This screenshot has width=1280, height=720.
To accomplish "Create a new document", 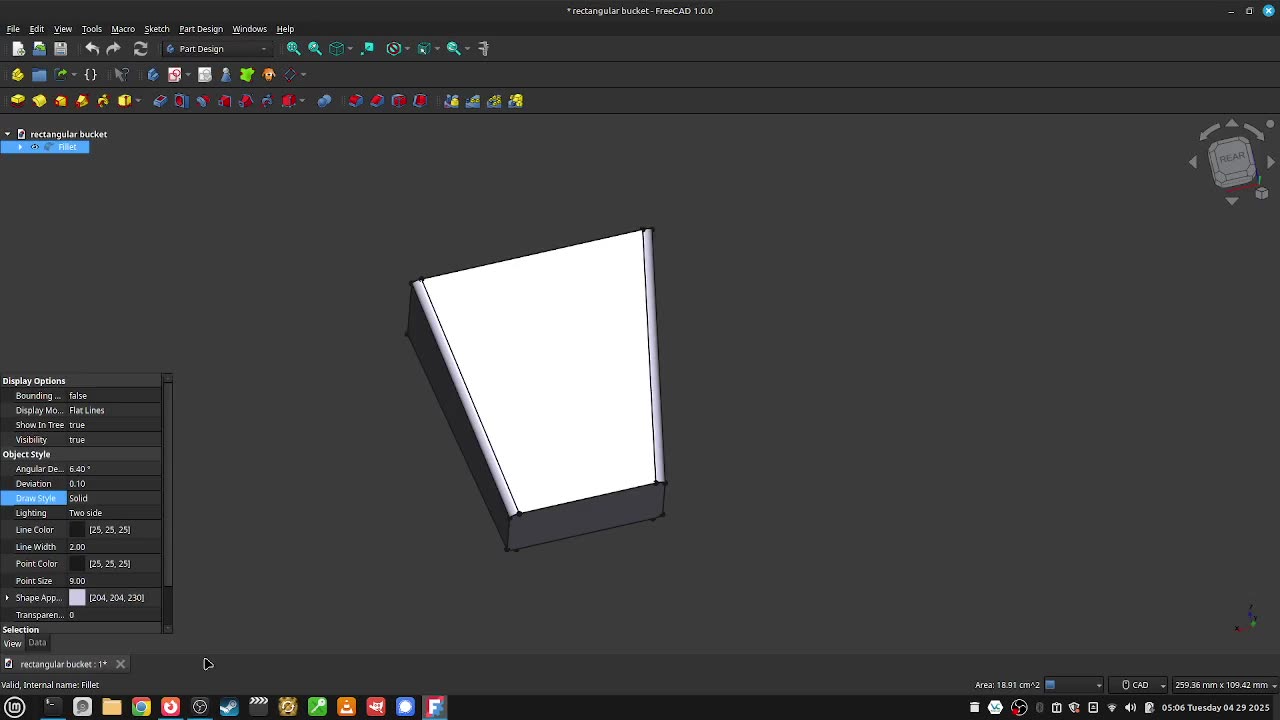I will pyautogui.click(x=18, y=48).
